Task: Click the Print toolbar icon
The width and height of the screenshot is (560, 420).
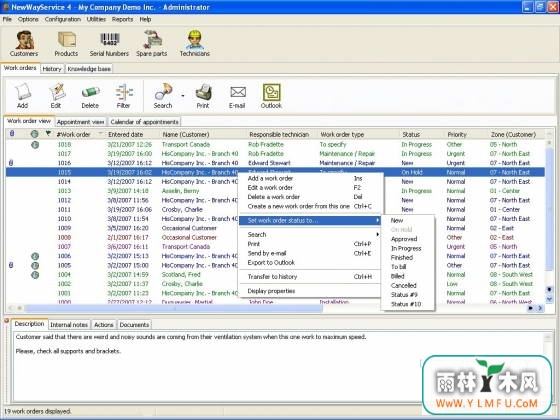Action: click(x=203, y=95)
